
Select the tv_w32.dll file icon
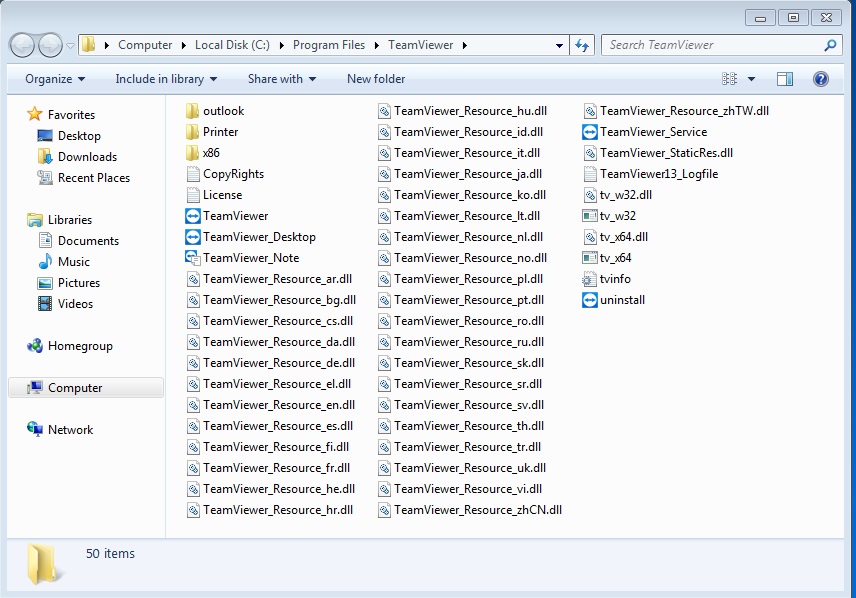590,196
